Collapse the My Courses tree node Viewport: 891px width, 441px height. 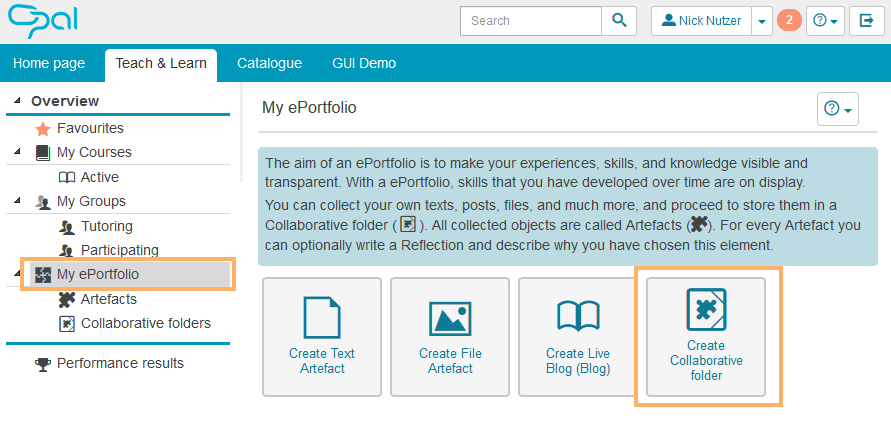click(17, 152)
